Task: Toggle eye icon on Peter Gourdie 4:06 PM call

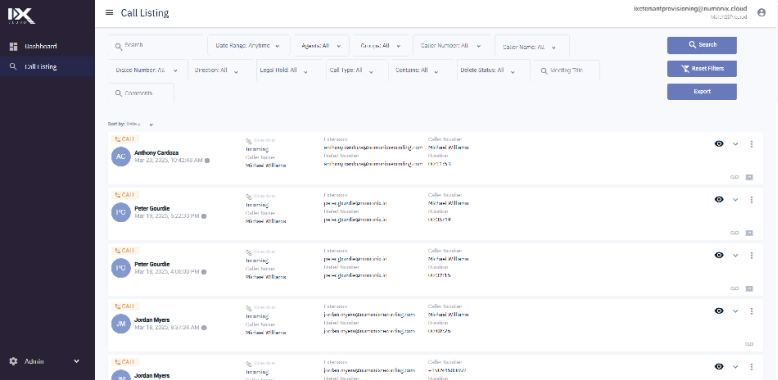Action: pyautogui.click(x=719, y=255)
